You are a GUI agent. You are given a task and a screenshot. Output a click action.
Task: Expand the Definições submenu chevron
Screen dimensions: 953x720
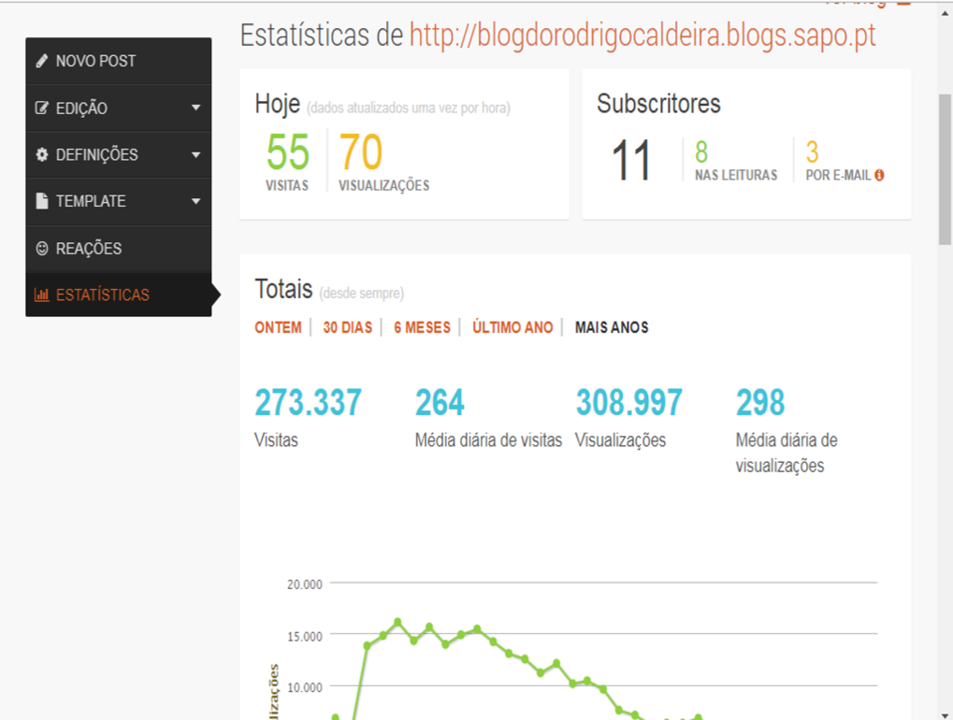pos(196,154)
